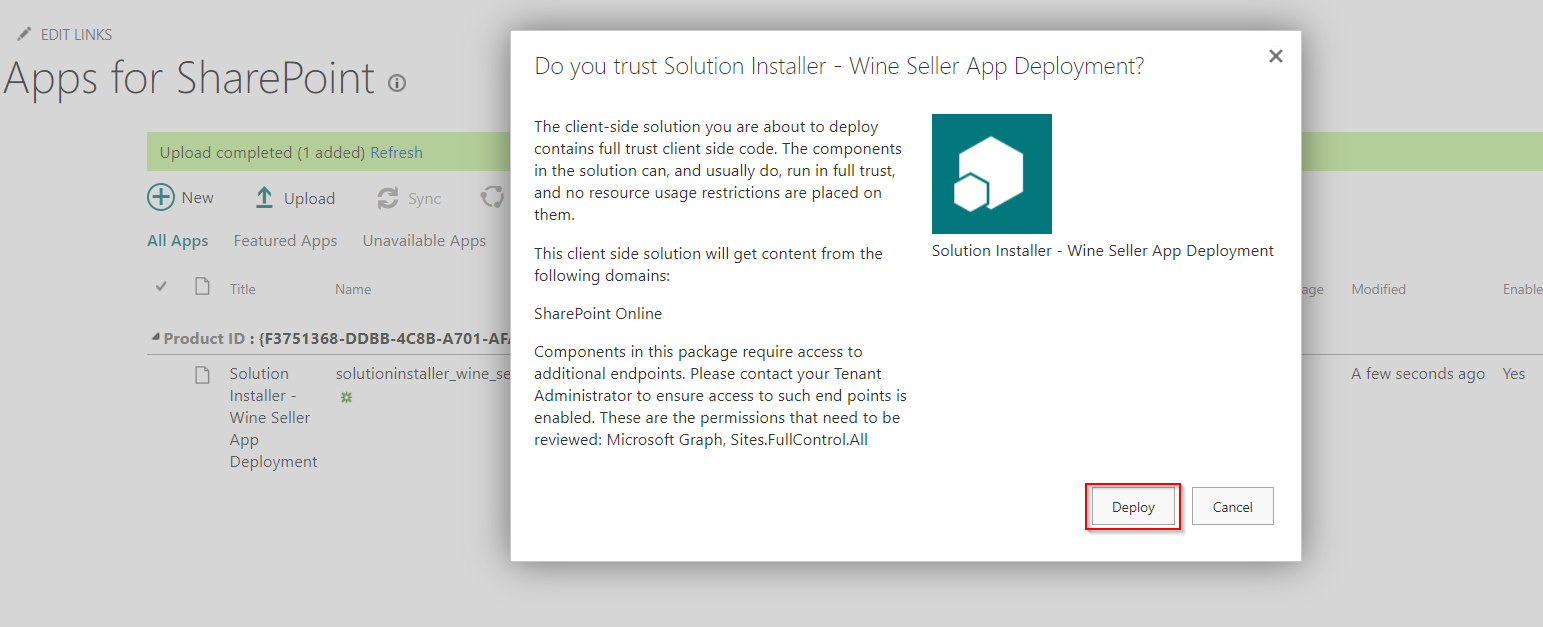Open EDIT LINKS pencil icon
1543x627 pixels.
(x=24, y=34)
